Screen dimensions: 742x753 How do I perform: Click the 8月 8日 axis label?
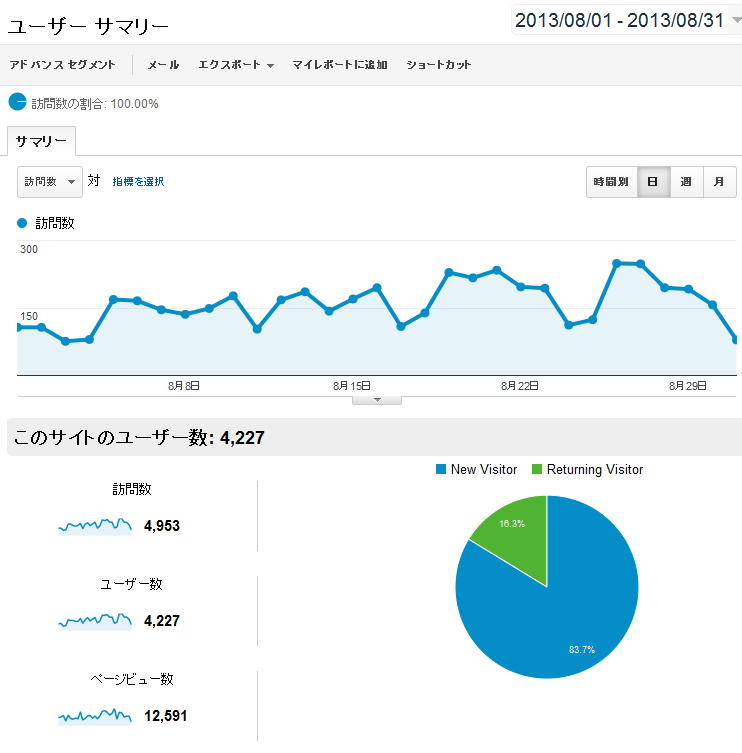183,386
